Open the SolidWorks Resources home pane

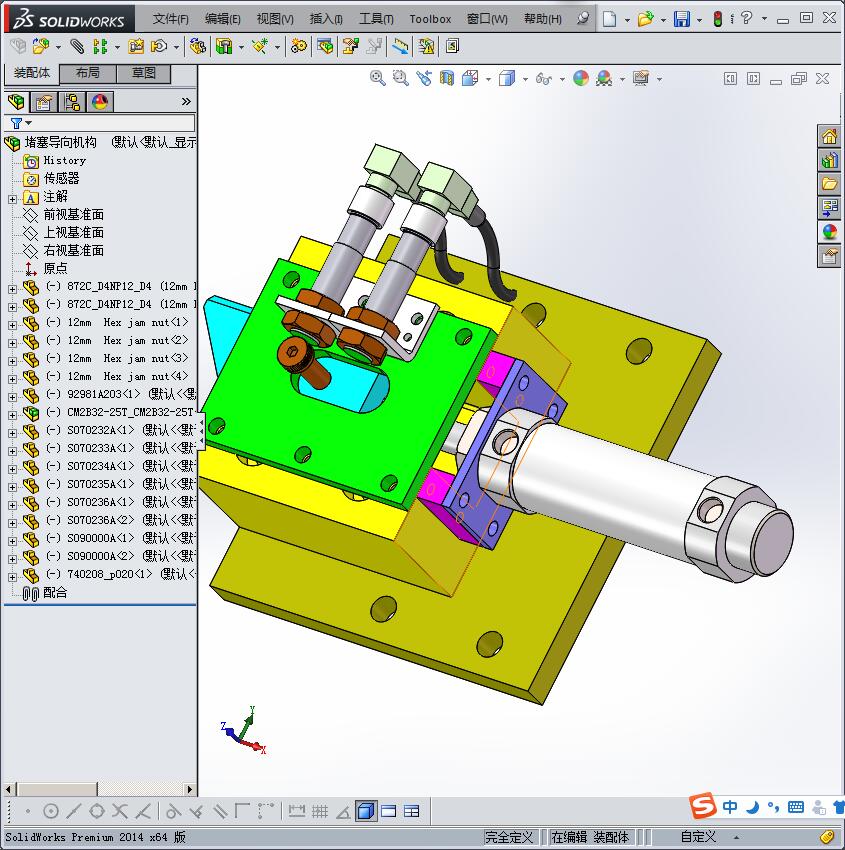point(829,136)
